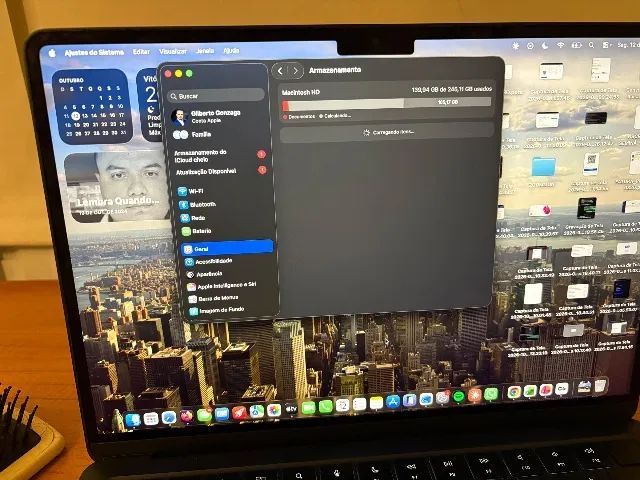
Task: Open the October calendar widget
Action: pos(92,106)
